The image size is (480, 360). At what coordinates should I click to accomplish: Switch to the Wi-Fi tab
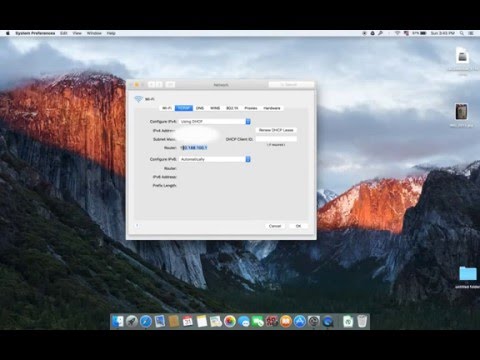[167, 108]
